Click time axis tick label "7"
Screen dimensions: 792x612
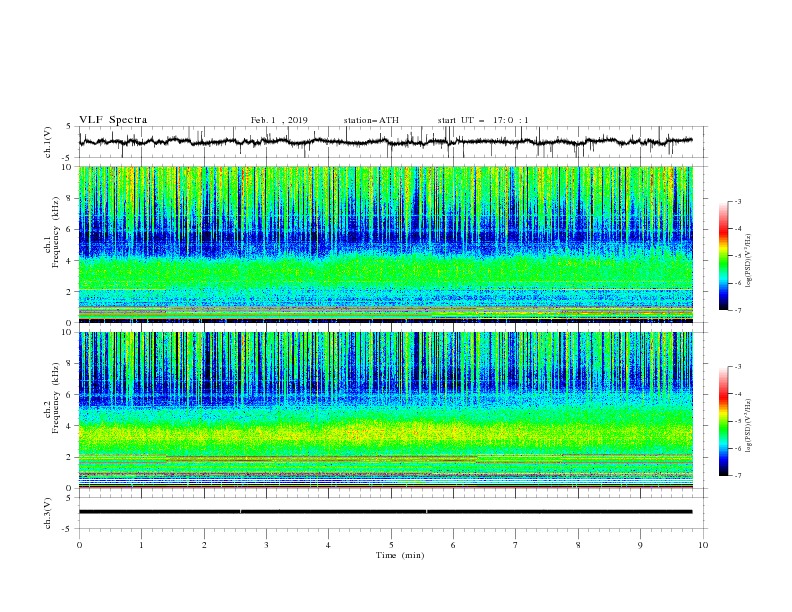[x=516, y=545]
